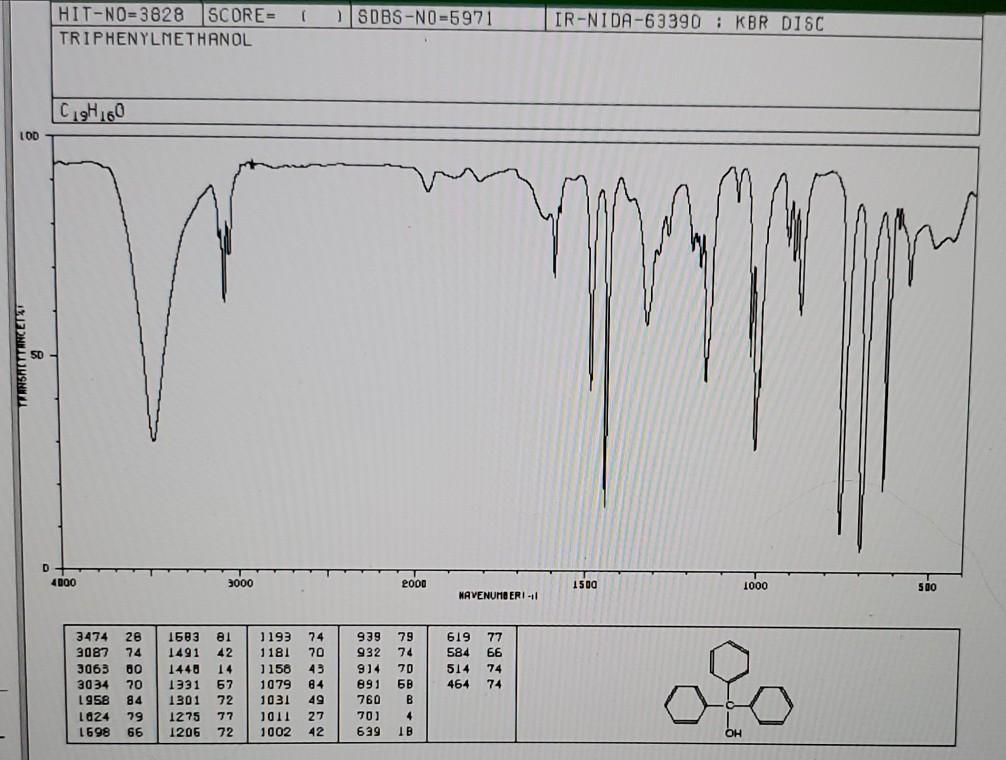The width and height of the screenshot is (1006, 760).
Task: Select the 1275 entry in peak table
Action: tap(200, 716)
